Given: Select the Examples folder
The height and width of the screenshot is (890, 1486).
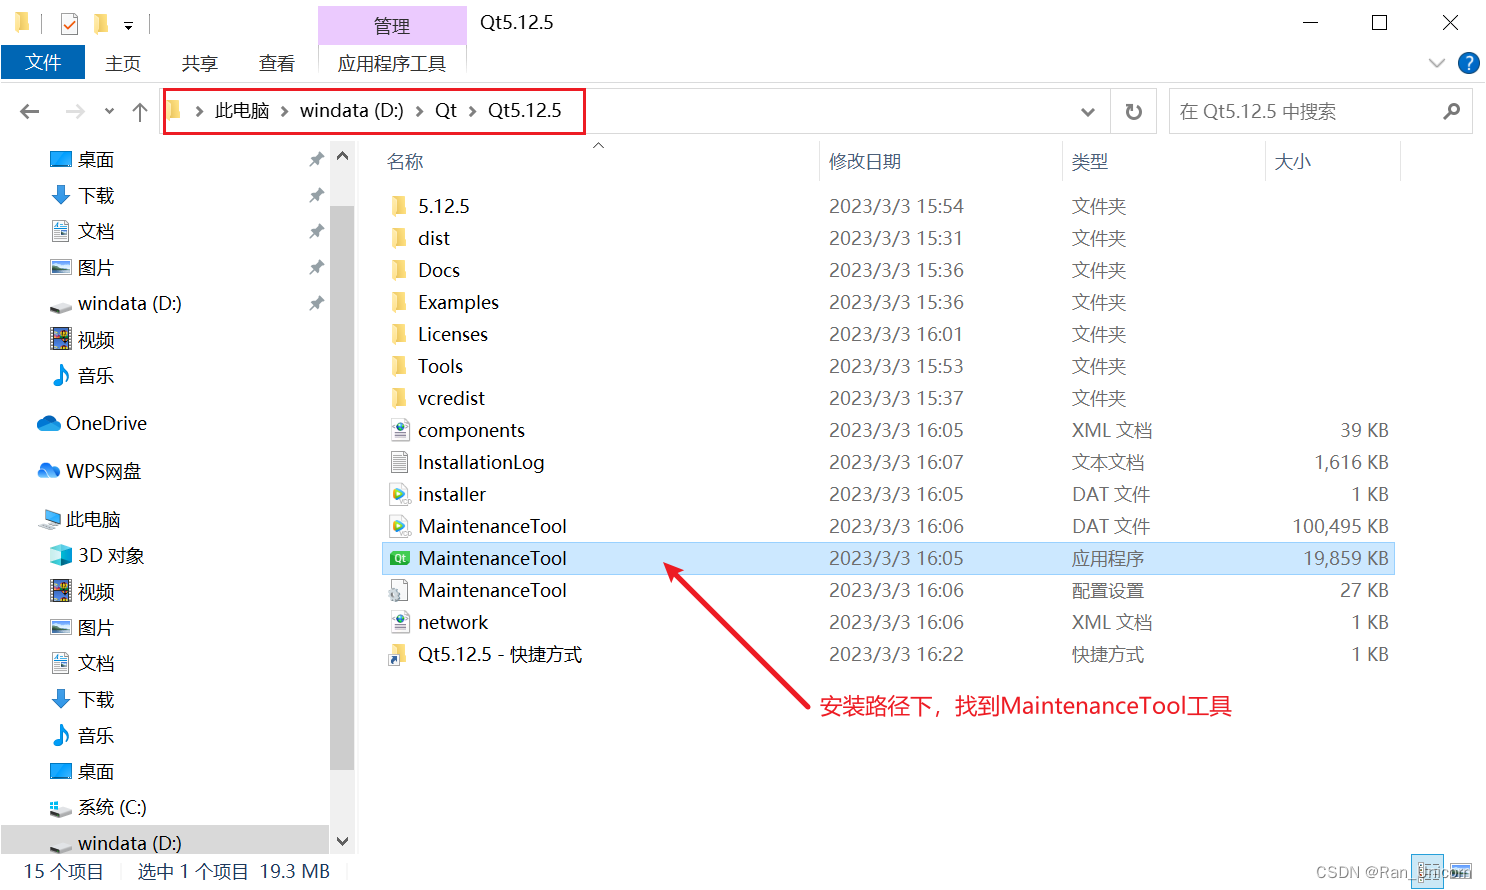Looking at the screenshot, I should [458, 302].
